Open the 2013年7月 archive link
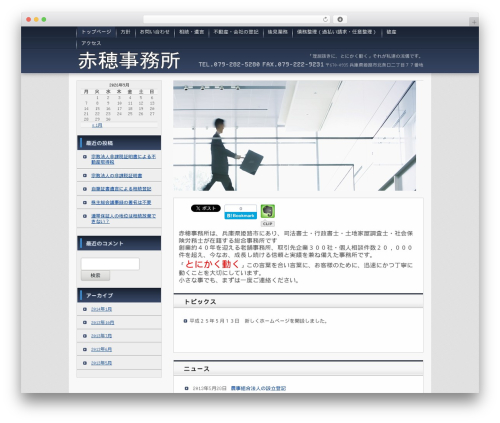 (101, 336)
